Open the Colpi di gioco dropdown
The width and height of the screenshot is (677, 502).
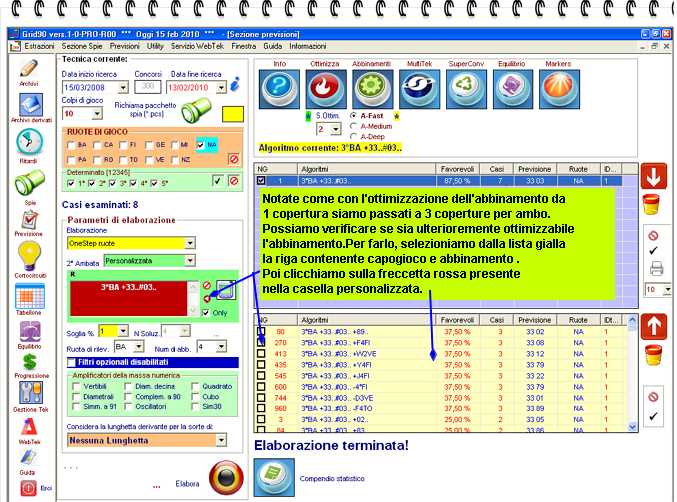click(x=97, y=114)
